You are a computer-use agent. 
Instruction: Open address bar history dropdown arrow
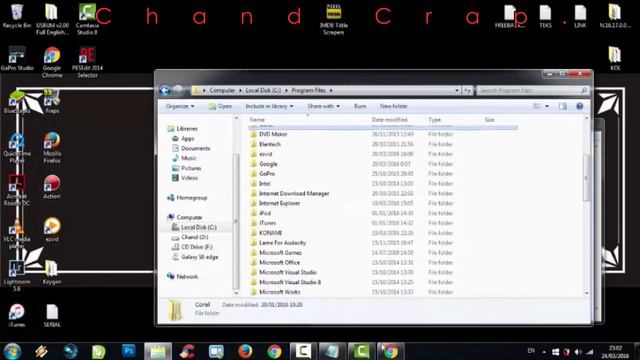[457, 90]
